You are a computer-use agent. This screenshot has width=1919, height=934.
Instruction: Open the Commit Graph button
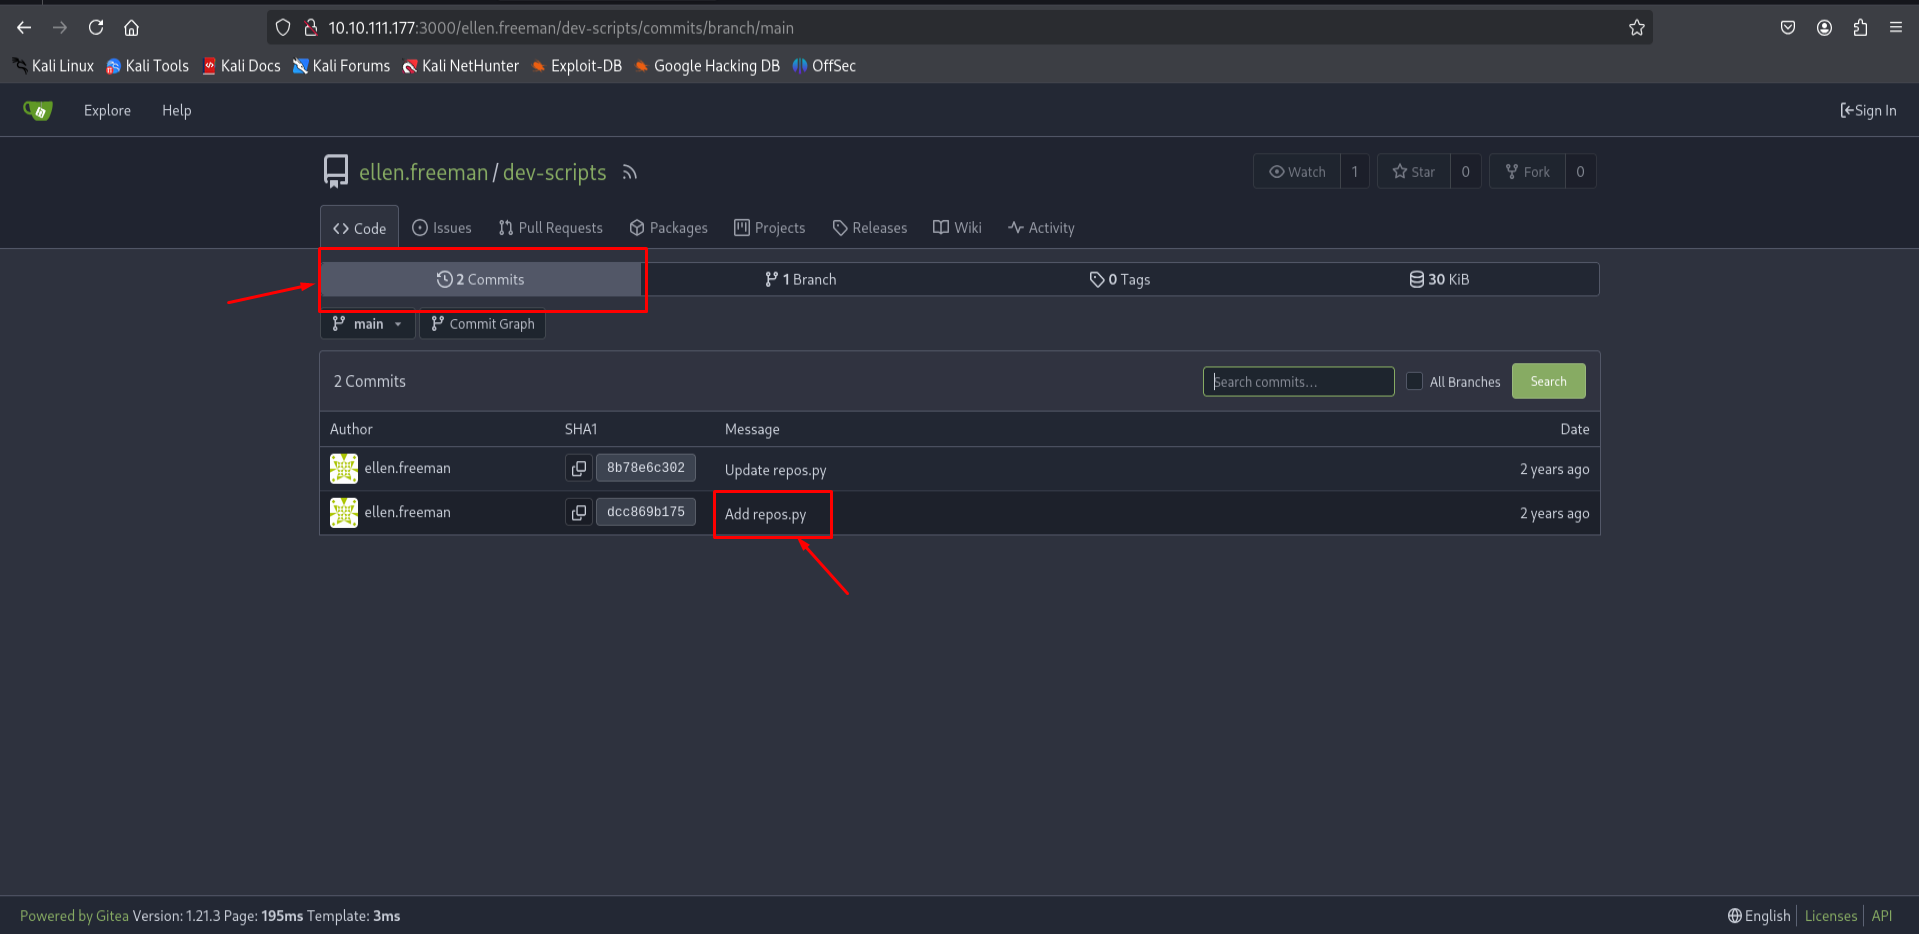tap(482, 324)
